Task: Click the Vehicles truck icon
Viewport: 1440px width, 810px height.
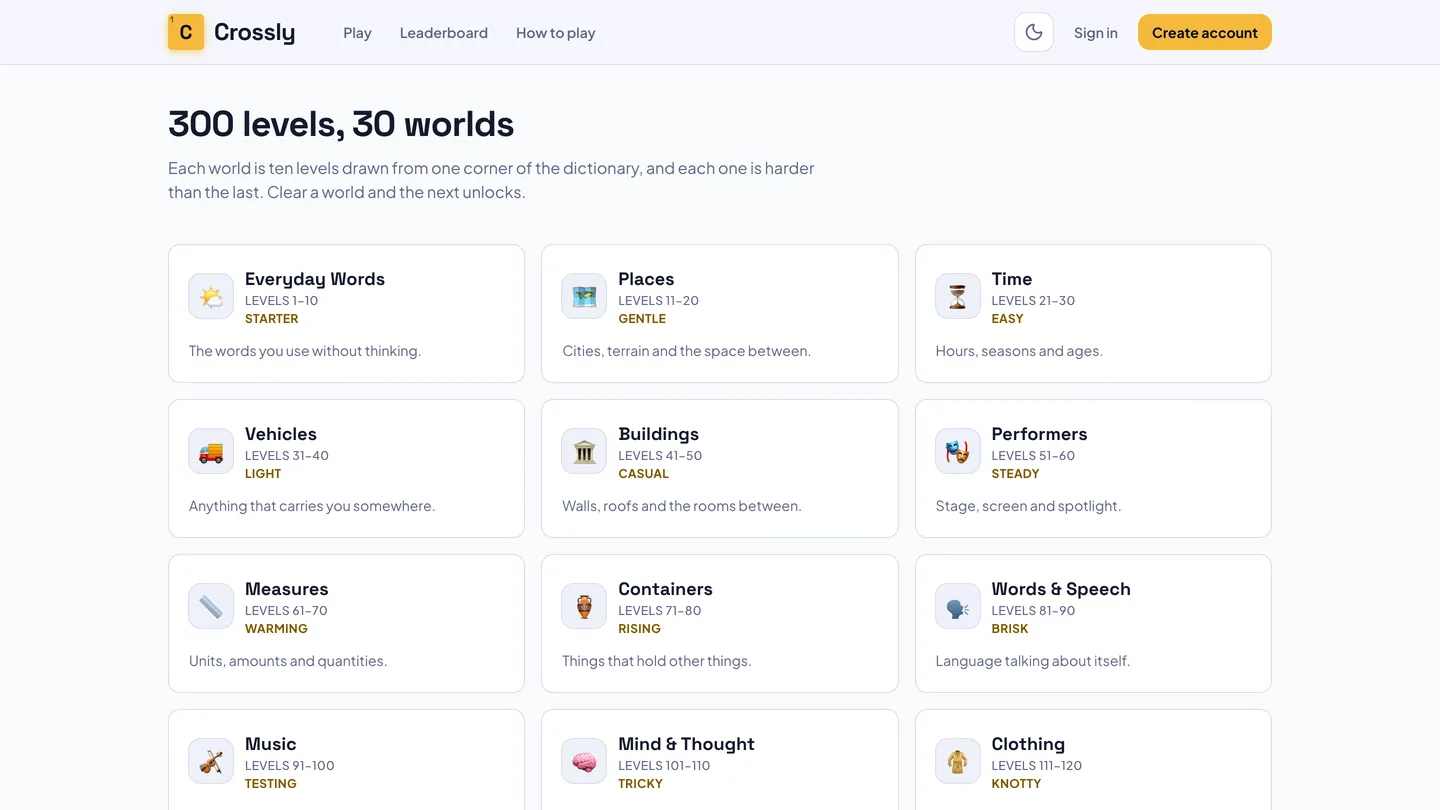Action: coord(211,452)
